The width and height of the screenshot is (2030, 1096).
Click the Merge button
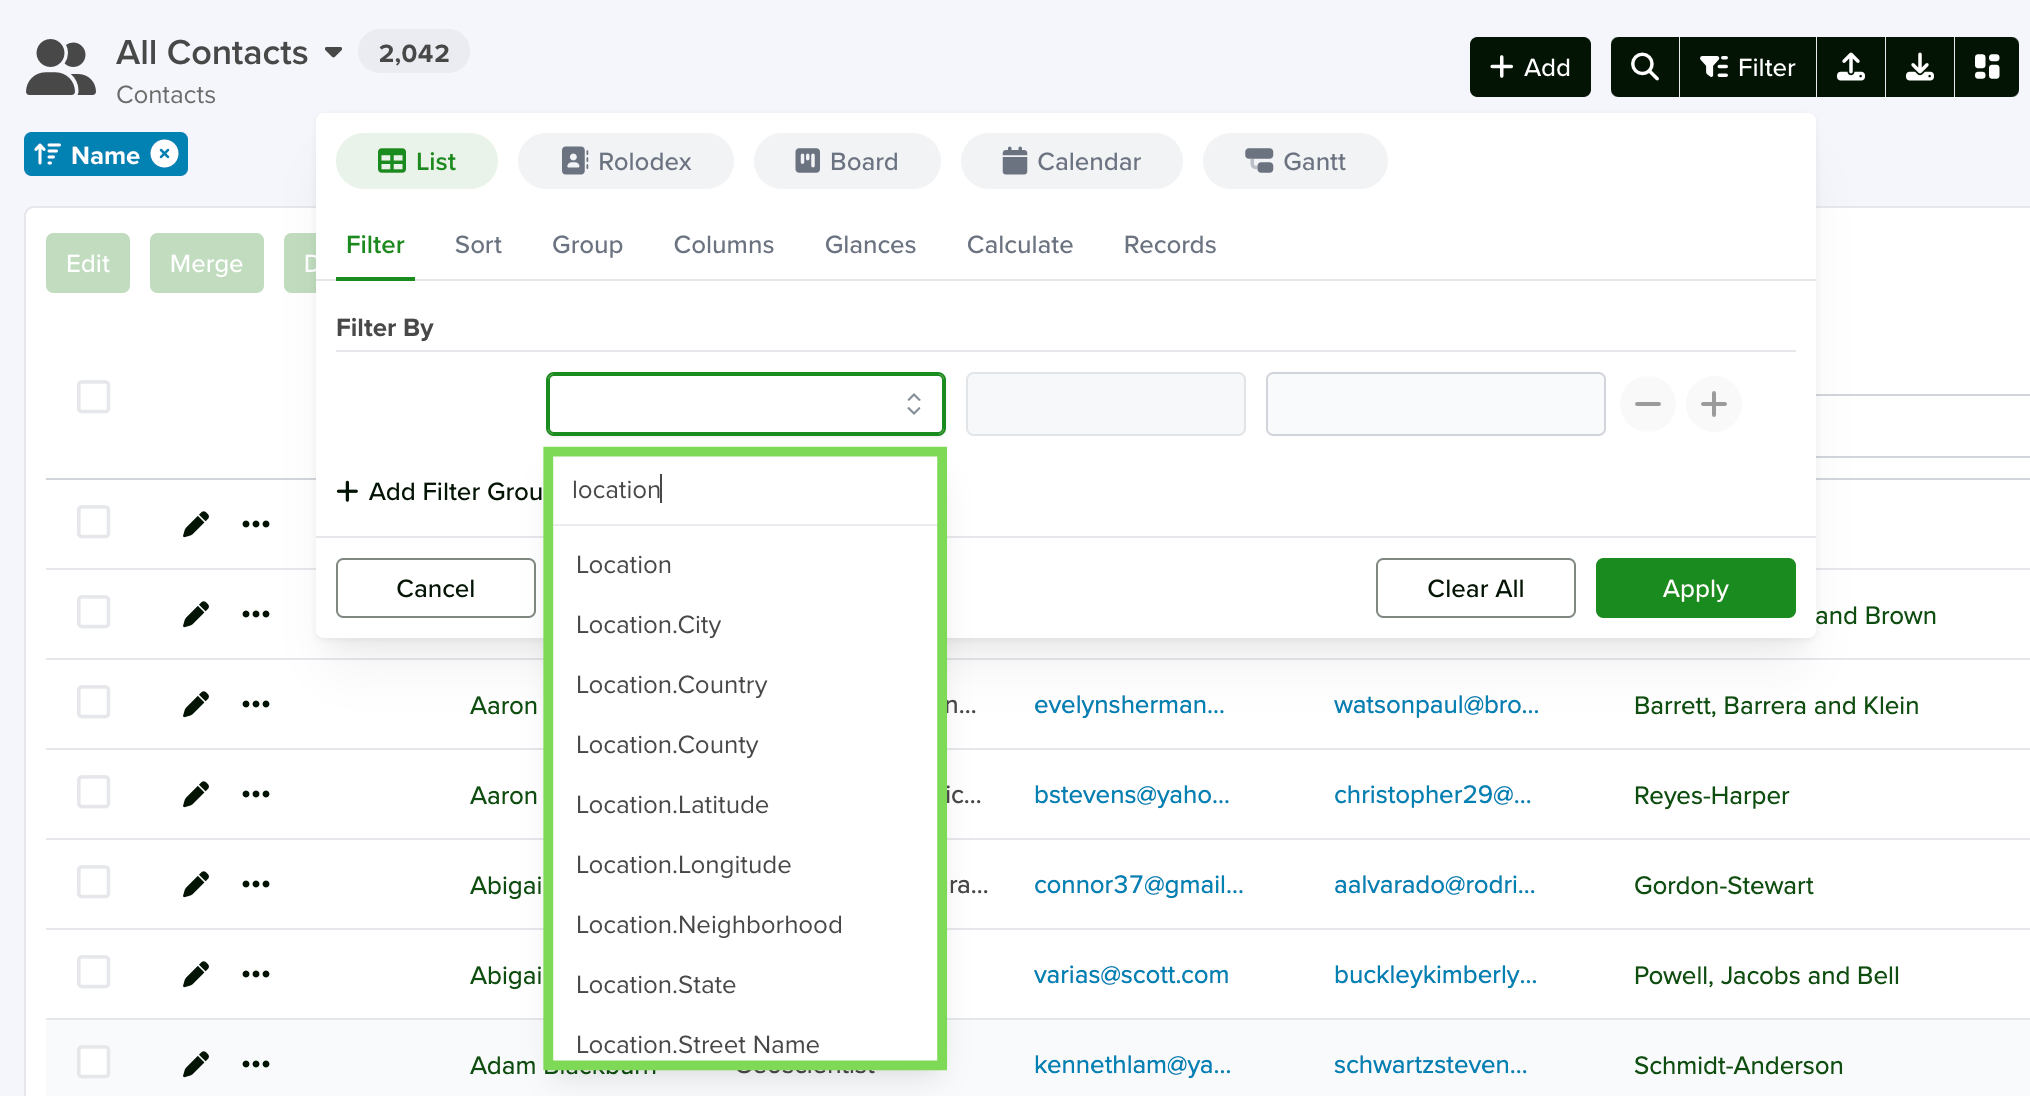click(207, 263)
